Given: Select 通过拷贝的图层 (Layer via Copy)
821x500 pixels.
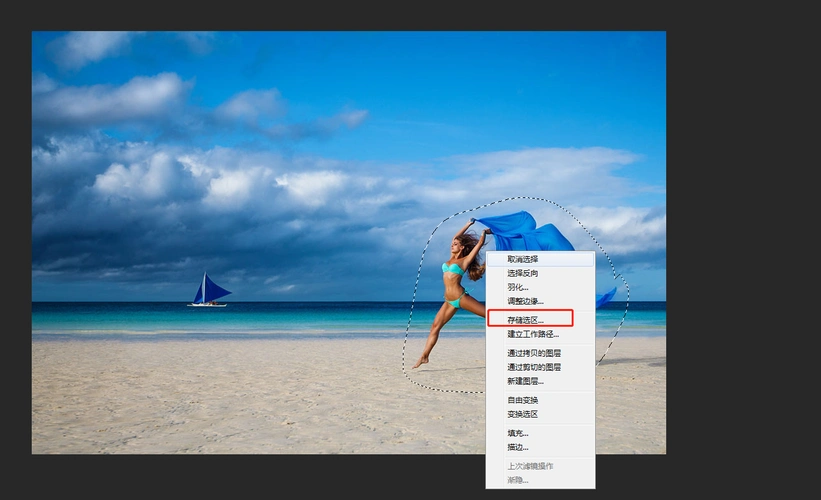Looking at the screenshot, I should pos(533,353).
